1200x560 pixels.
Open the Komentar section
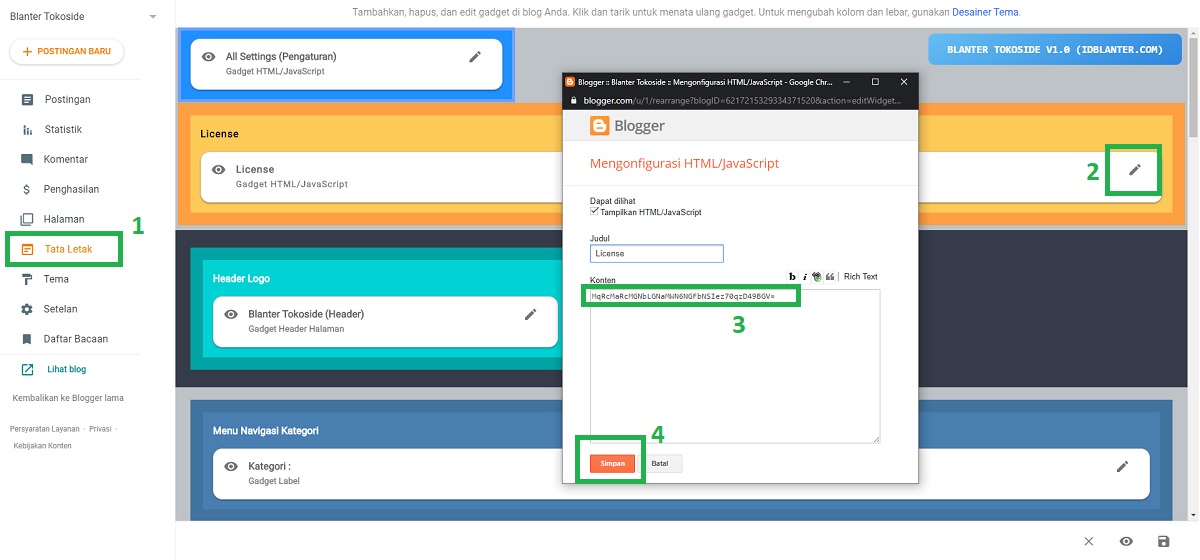(x=66, y=159)
